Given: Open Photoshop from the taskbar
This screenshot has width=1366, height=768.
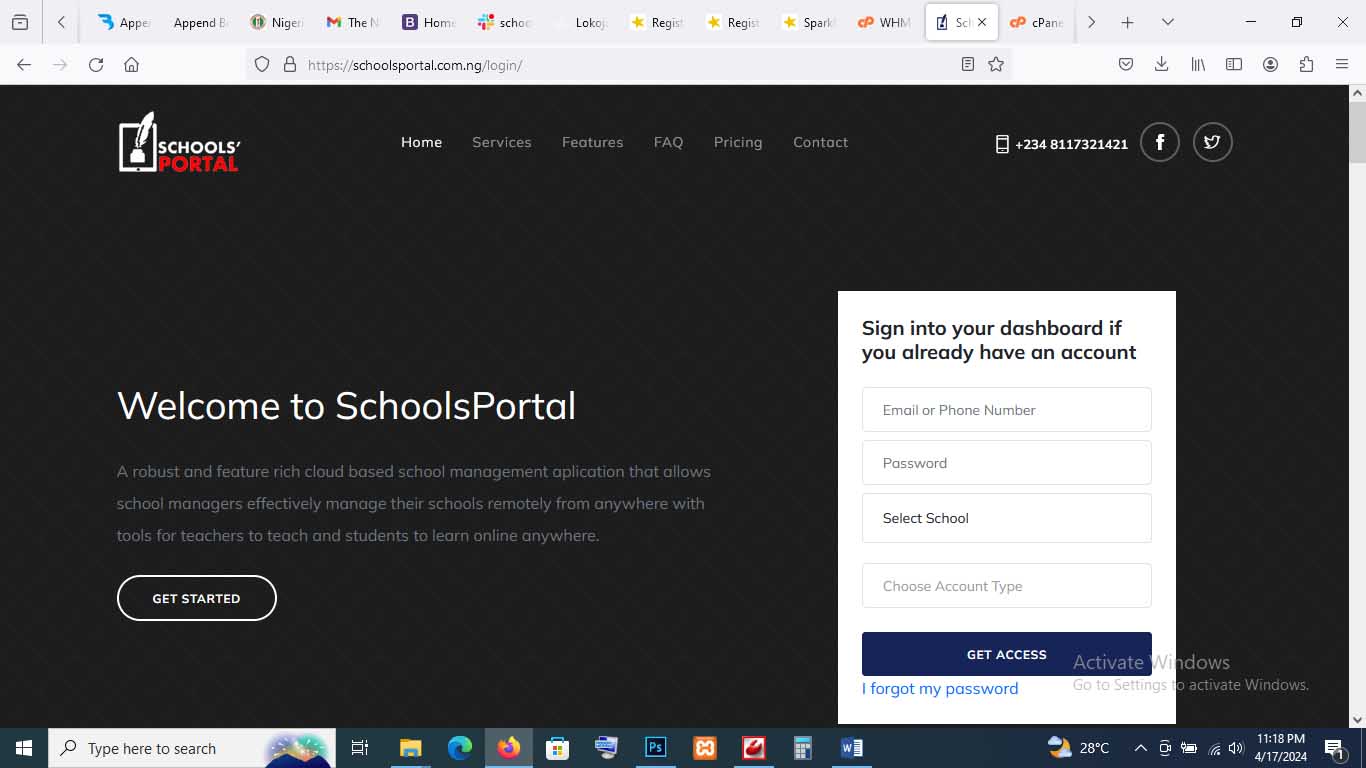Looking at the screenshot, I should coord(656,748).
